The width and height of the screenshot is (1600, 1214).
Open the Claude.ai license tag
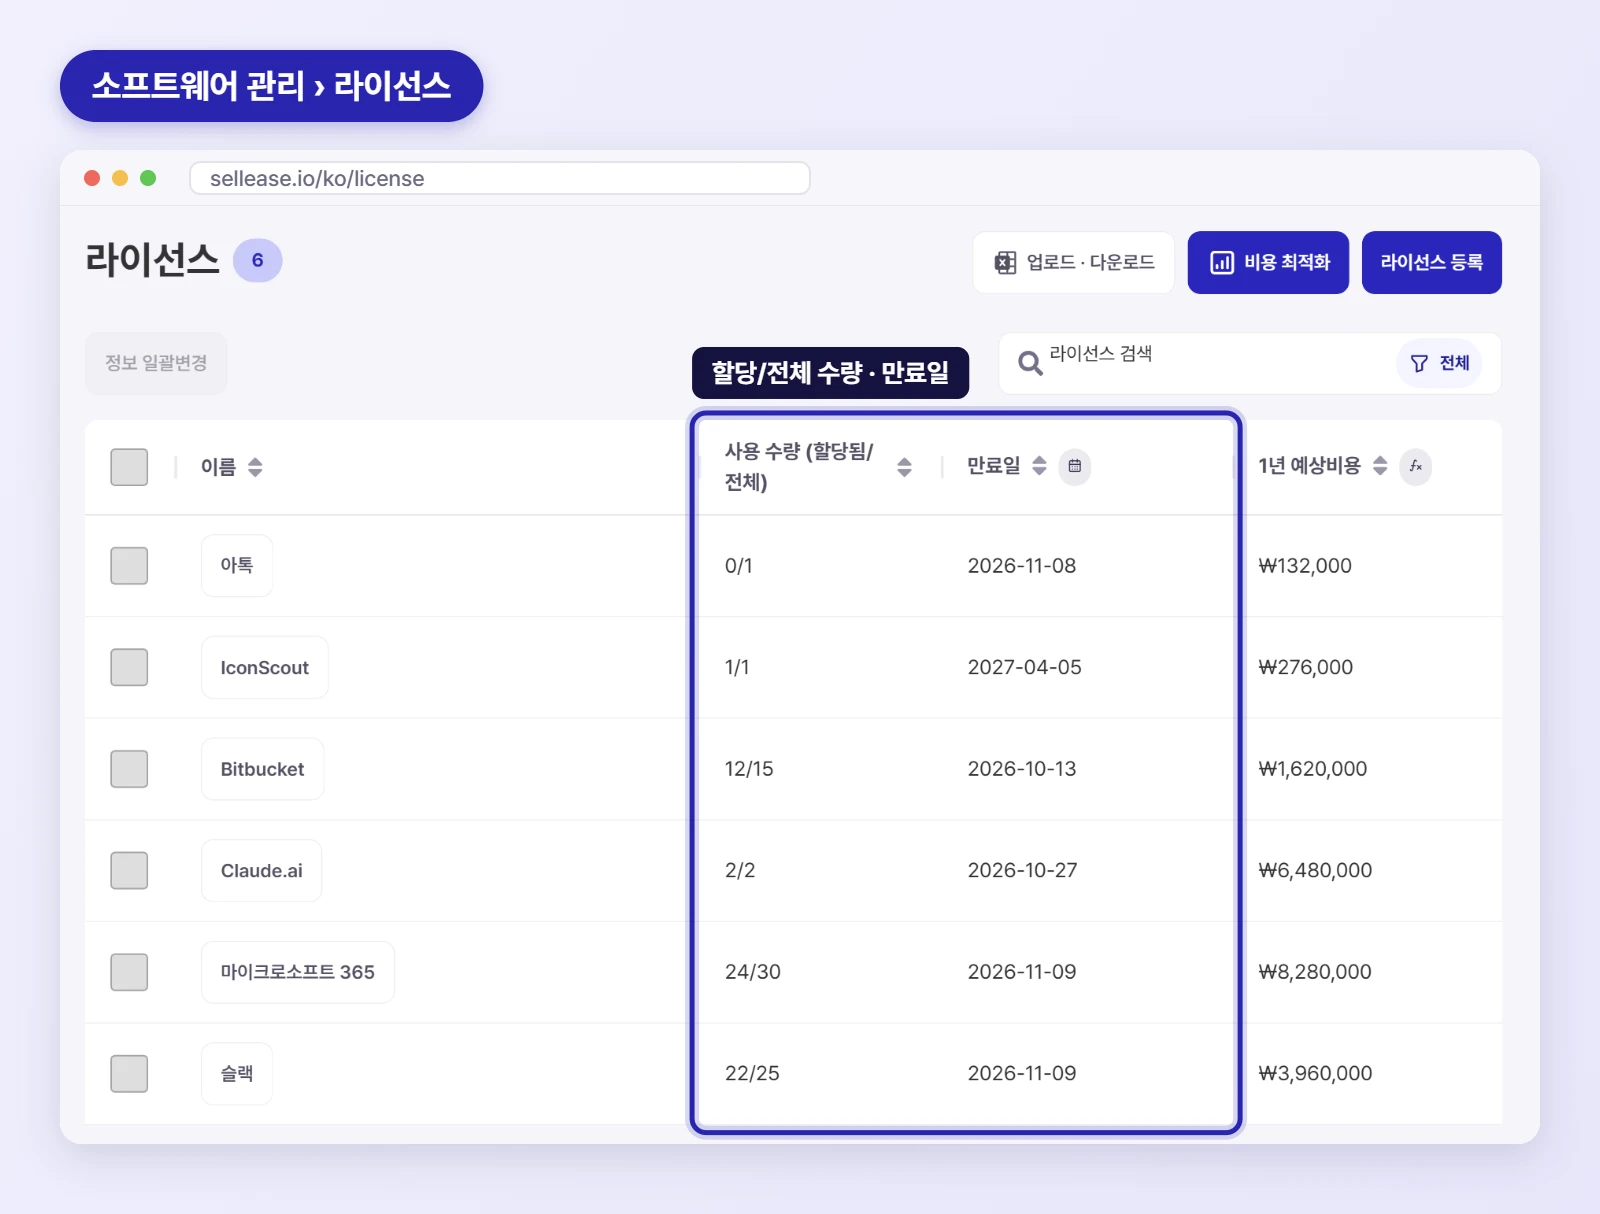pos(262,870)
